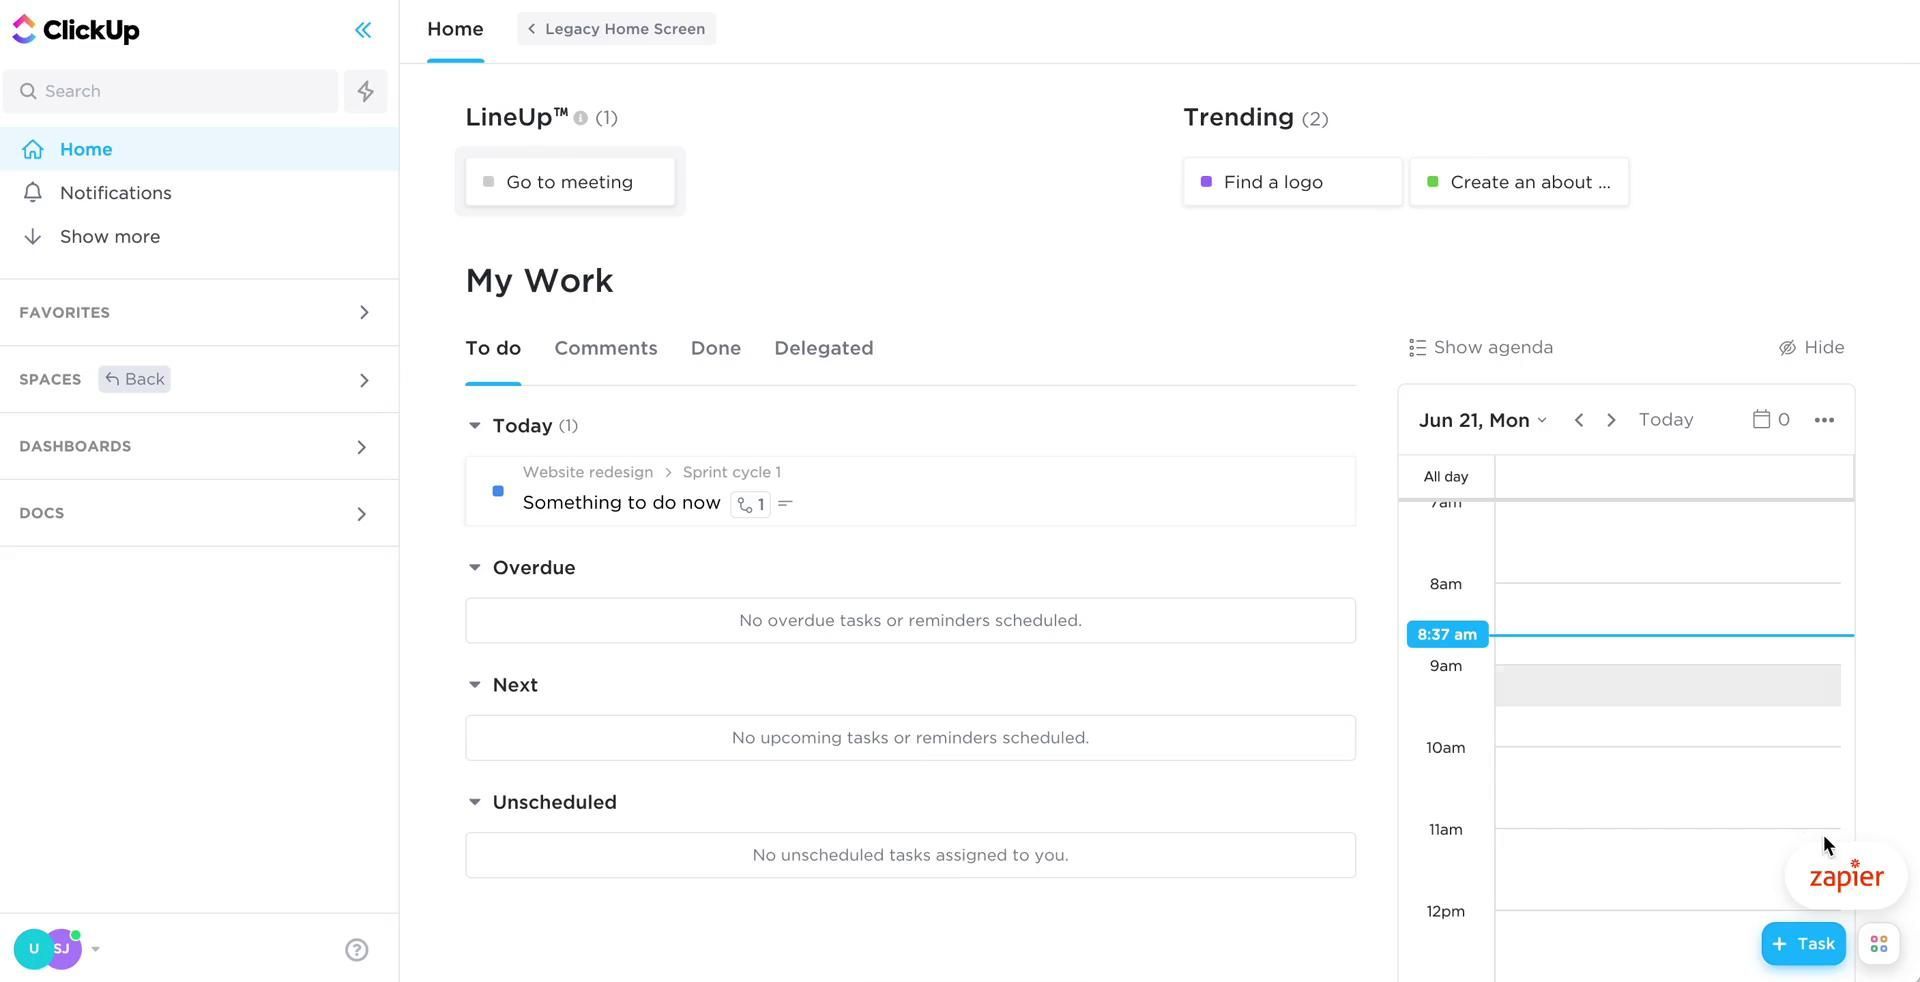Click the subtask count icon on task
1920x982 pixels.
751,504
